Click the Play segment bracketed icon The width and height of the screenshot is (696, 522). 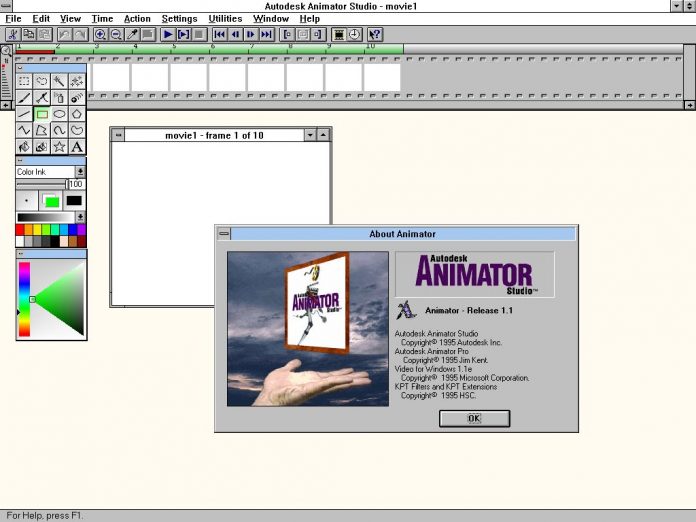click(x=183, y=35)
